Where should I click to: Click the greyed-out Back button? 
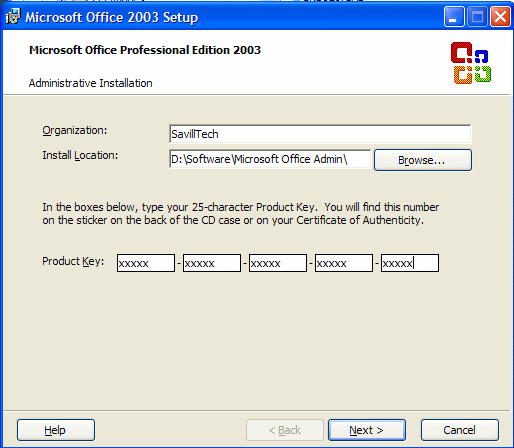pos(285,430)
